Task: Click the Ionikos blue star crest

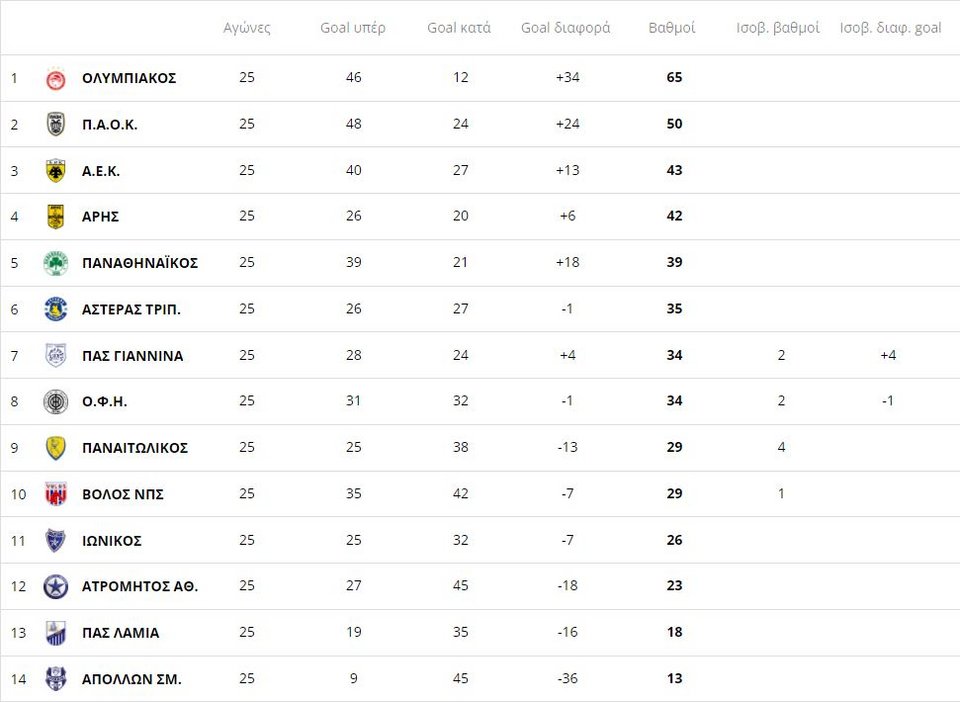Action: point(56,540)
